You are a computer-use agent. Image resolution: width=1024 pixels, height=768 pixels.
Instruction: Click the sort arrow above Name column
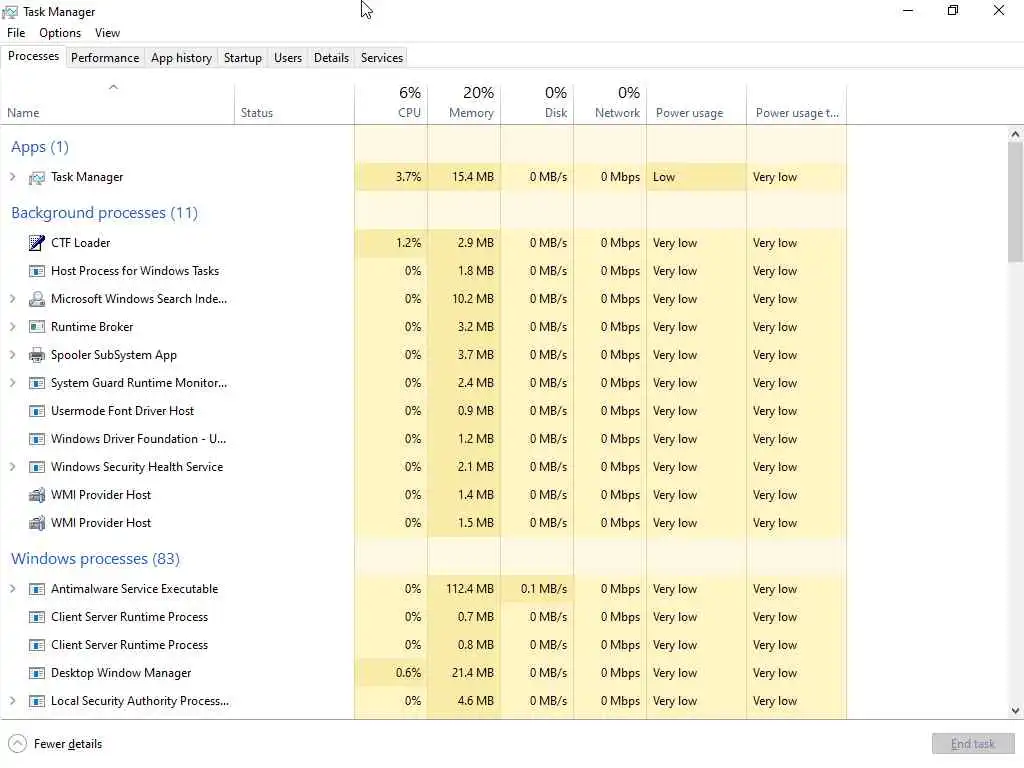113,87
